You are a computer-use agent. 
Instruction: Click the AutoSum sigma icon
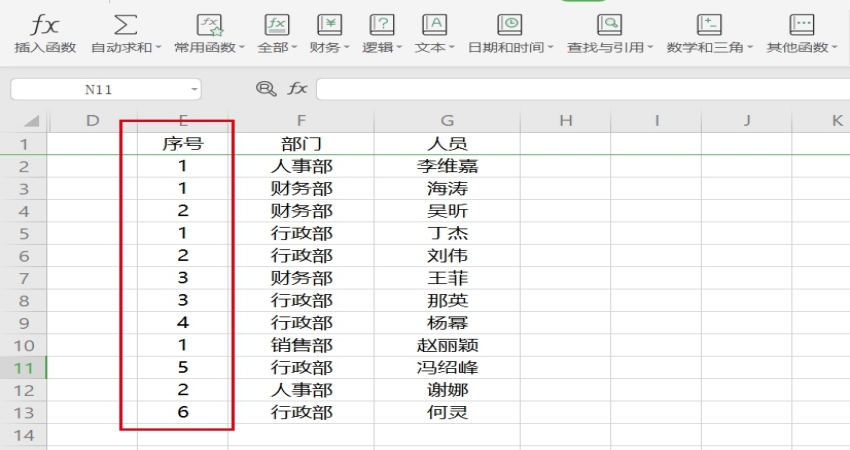(x=125, y=24)
